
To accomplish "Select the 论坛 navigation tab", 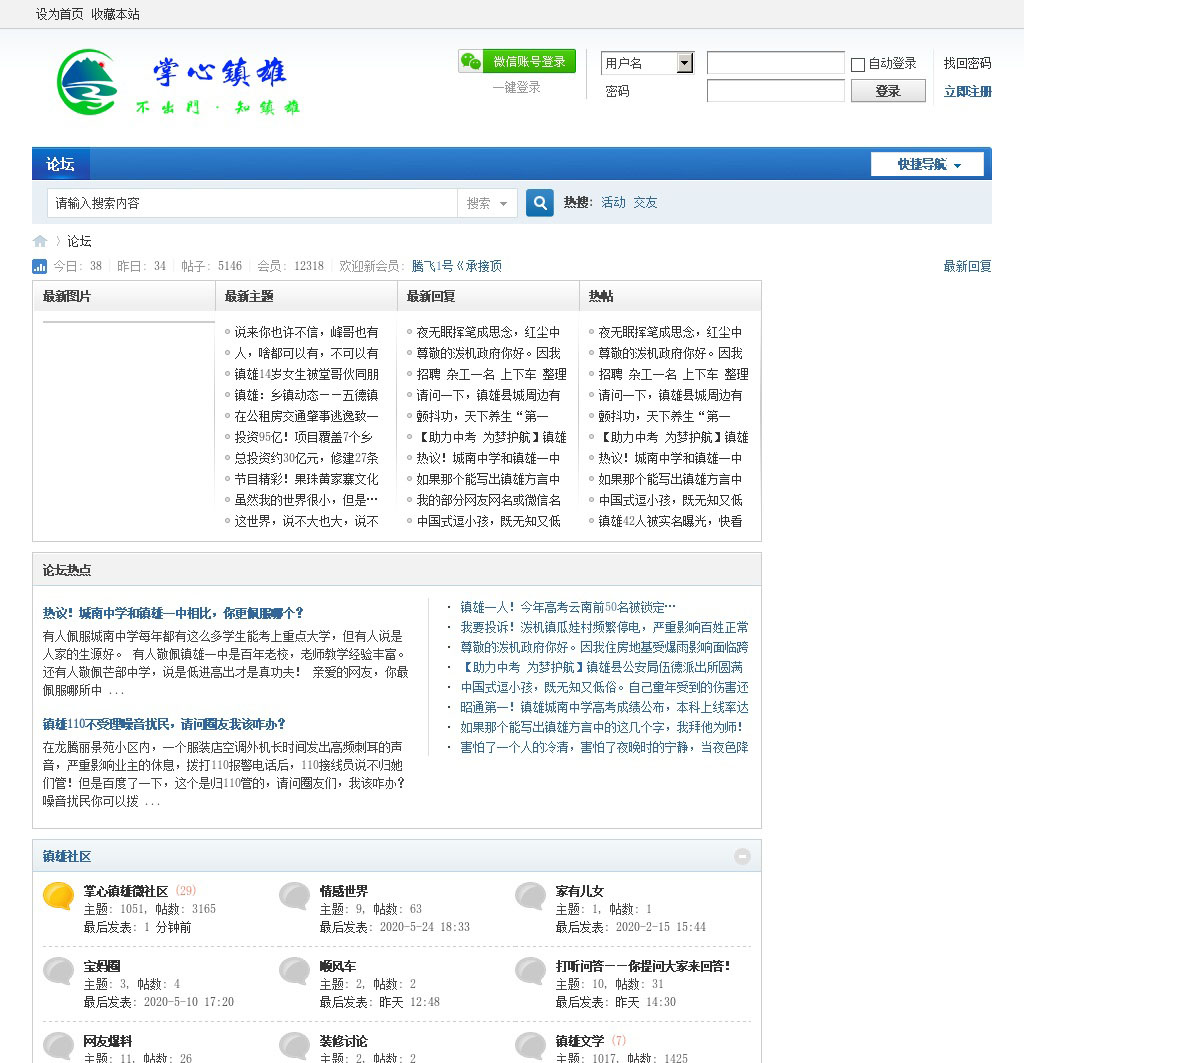I will point(60,164).
